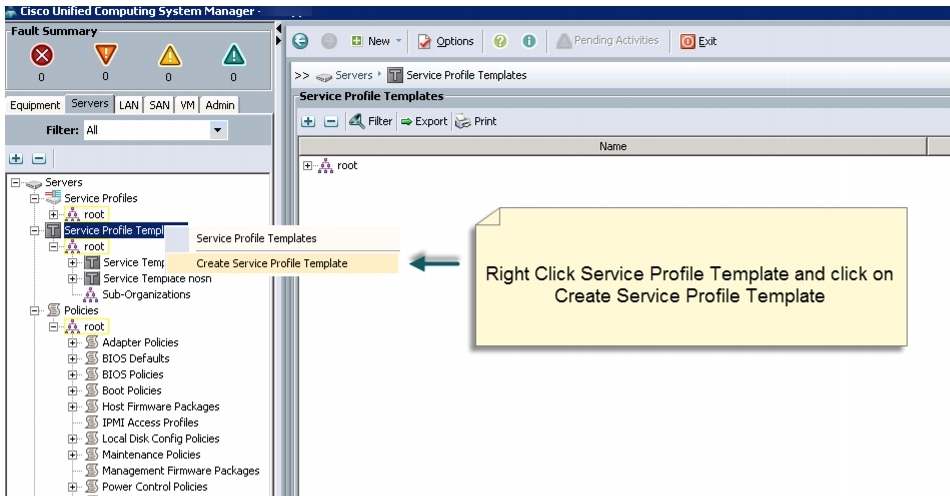This screenshot has height=496, width=950.
Task: Click the Exit button
Action: (699, 41)
